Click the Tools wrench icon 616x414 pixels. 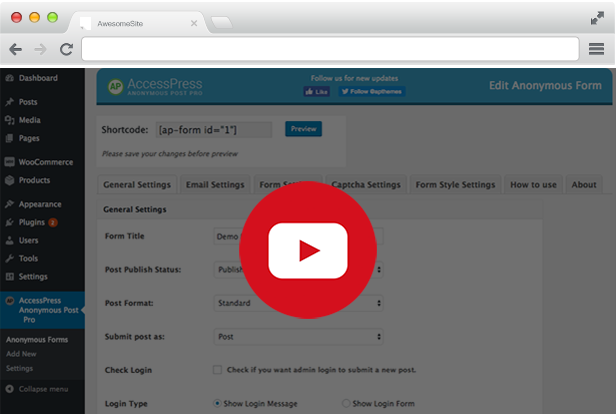(10, 258)
